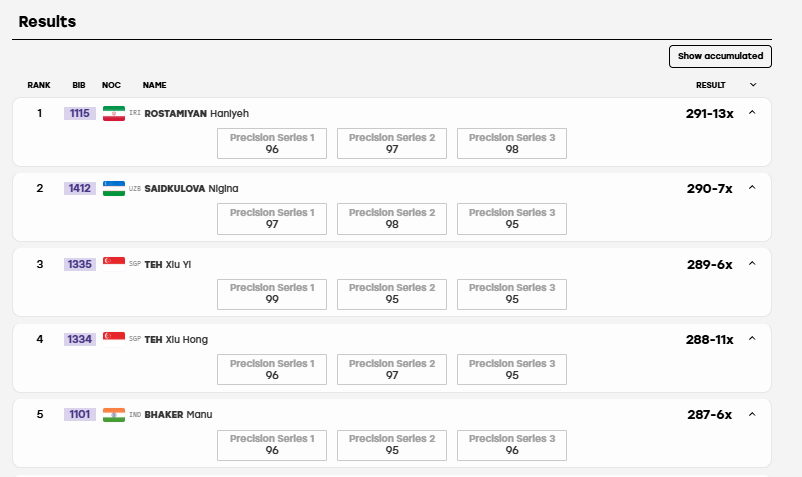Screen dimensions: 802x477
Task: Sort by the RESULT column header
Action: (x=710, y=85)
